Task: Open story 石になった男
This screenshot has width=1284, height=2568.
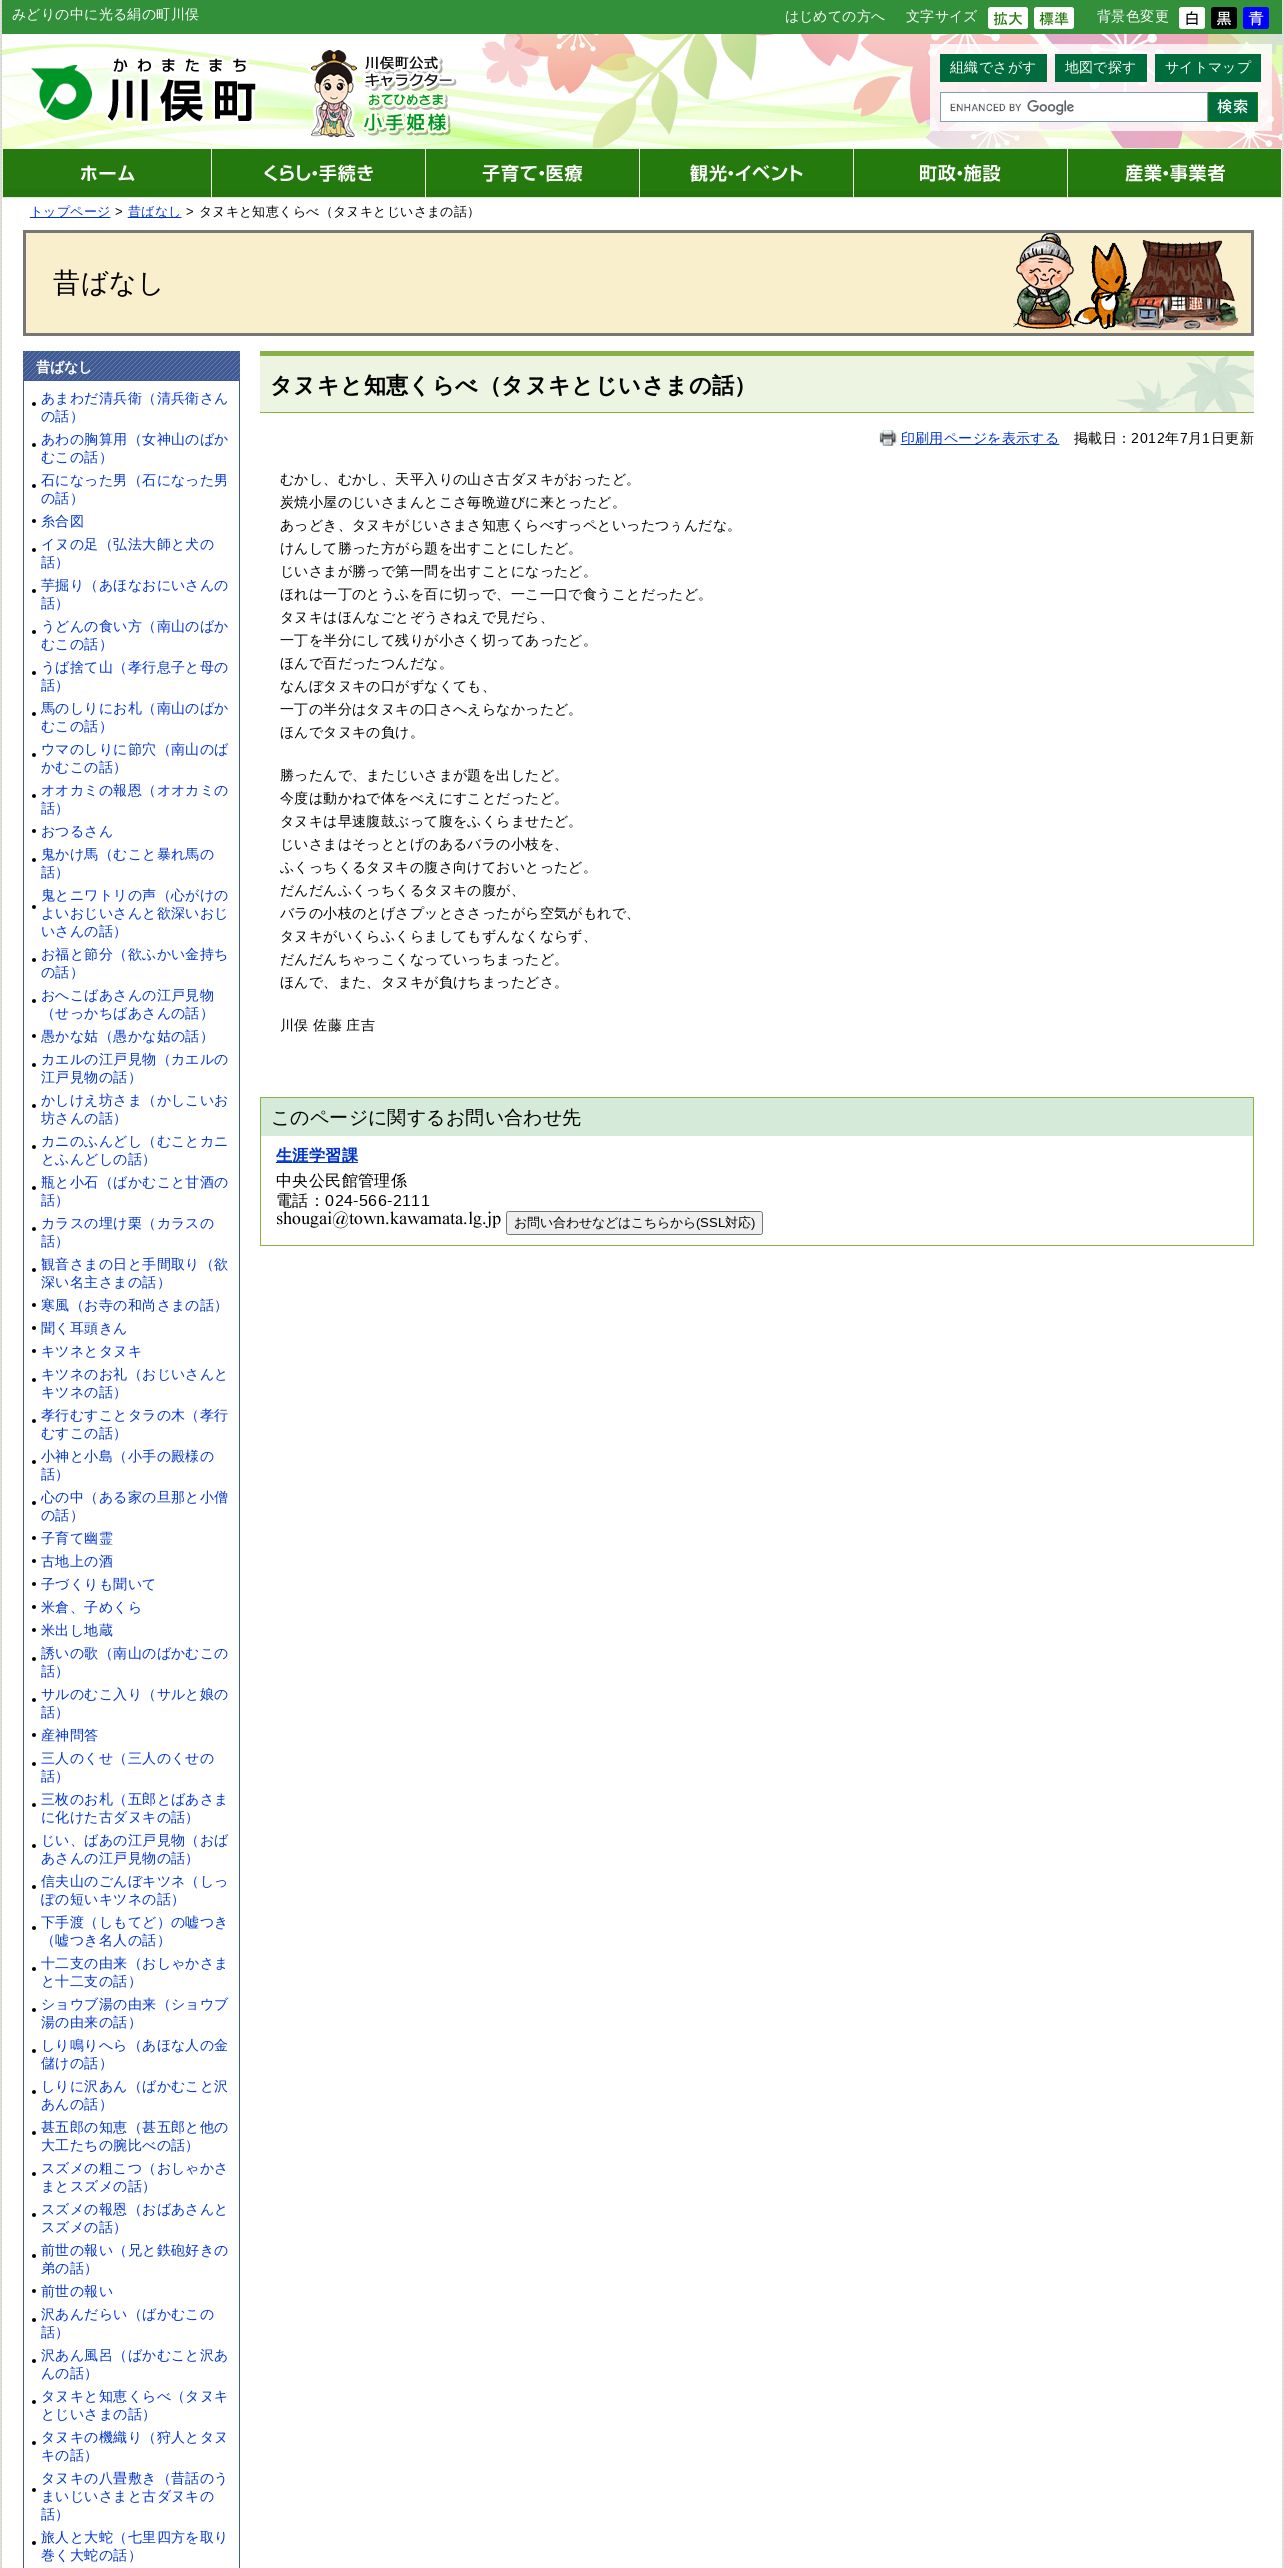Action: 134,489
